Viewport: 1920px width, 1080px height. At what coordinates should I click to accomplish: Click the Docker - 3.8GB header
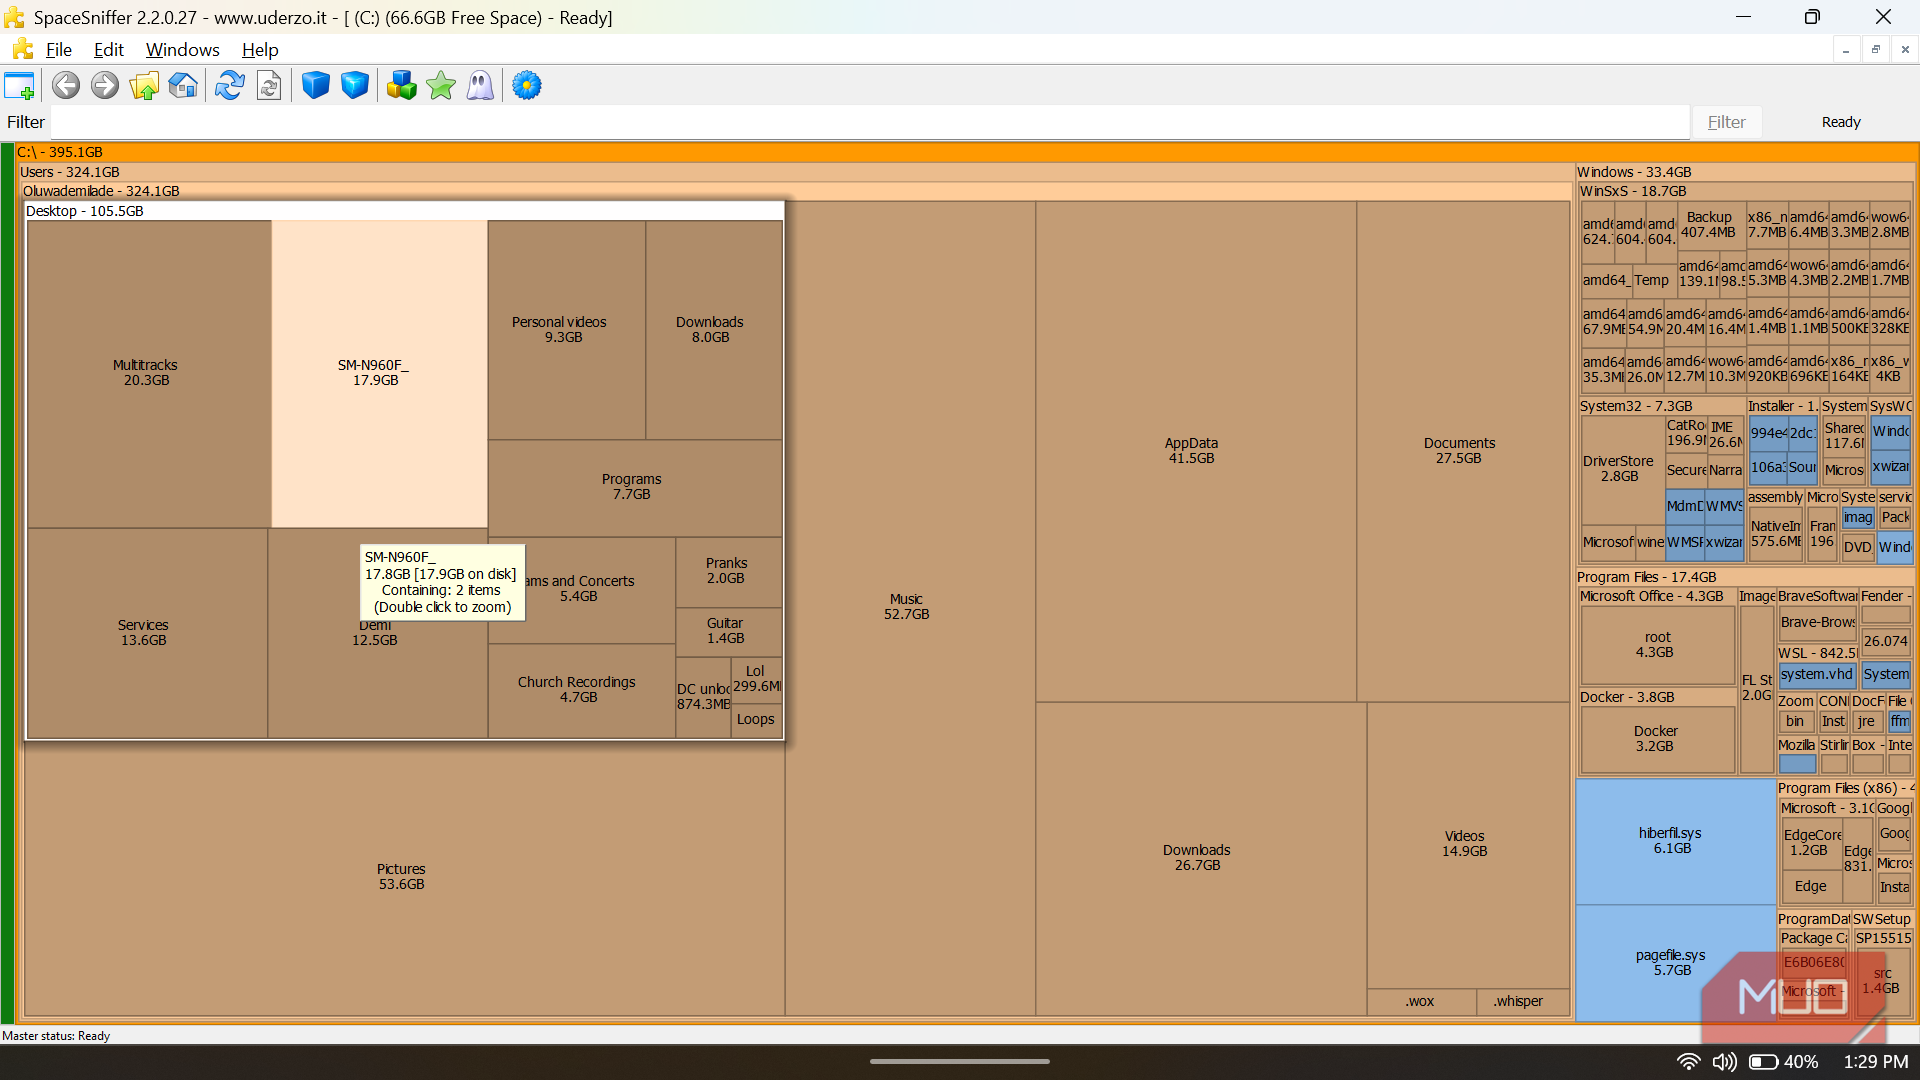(x=1657, y=697)
